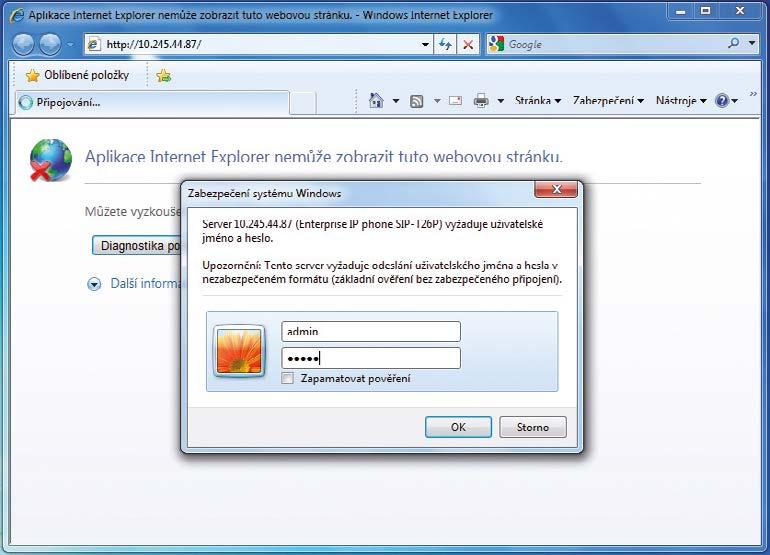Expand Další informace section arrow
770x555 pixels.
(x=94, y=284)
